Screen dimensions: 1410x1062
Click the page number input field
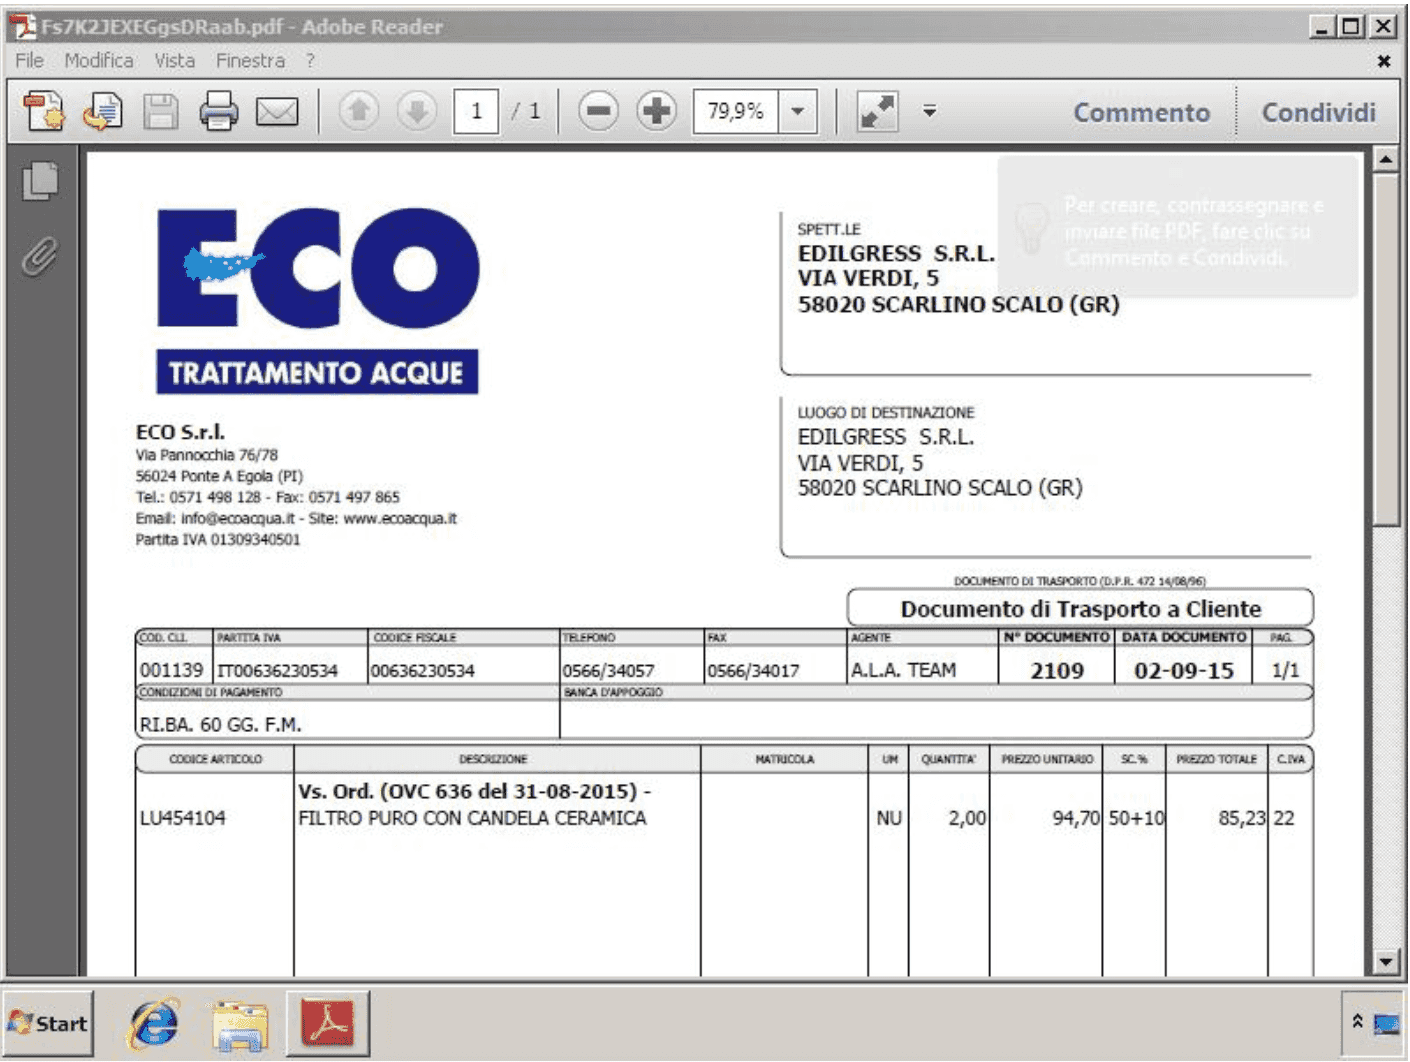(476, 111)
